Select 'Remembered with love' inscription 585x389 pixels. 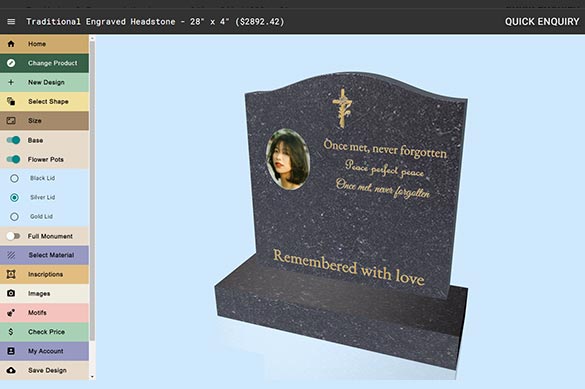(348, 267)
